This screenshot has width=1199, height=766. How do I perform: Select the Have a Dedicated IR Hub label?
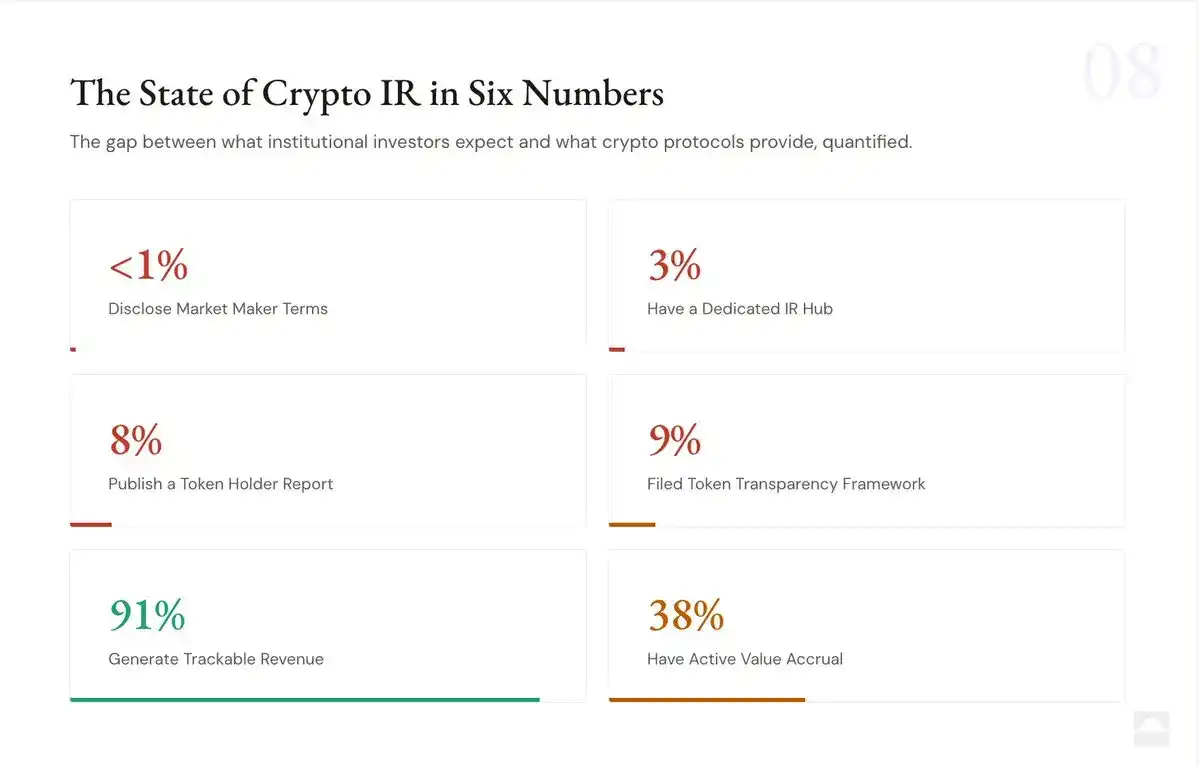pos(740,309)
